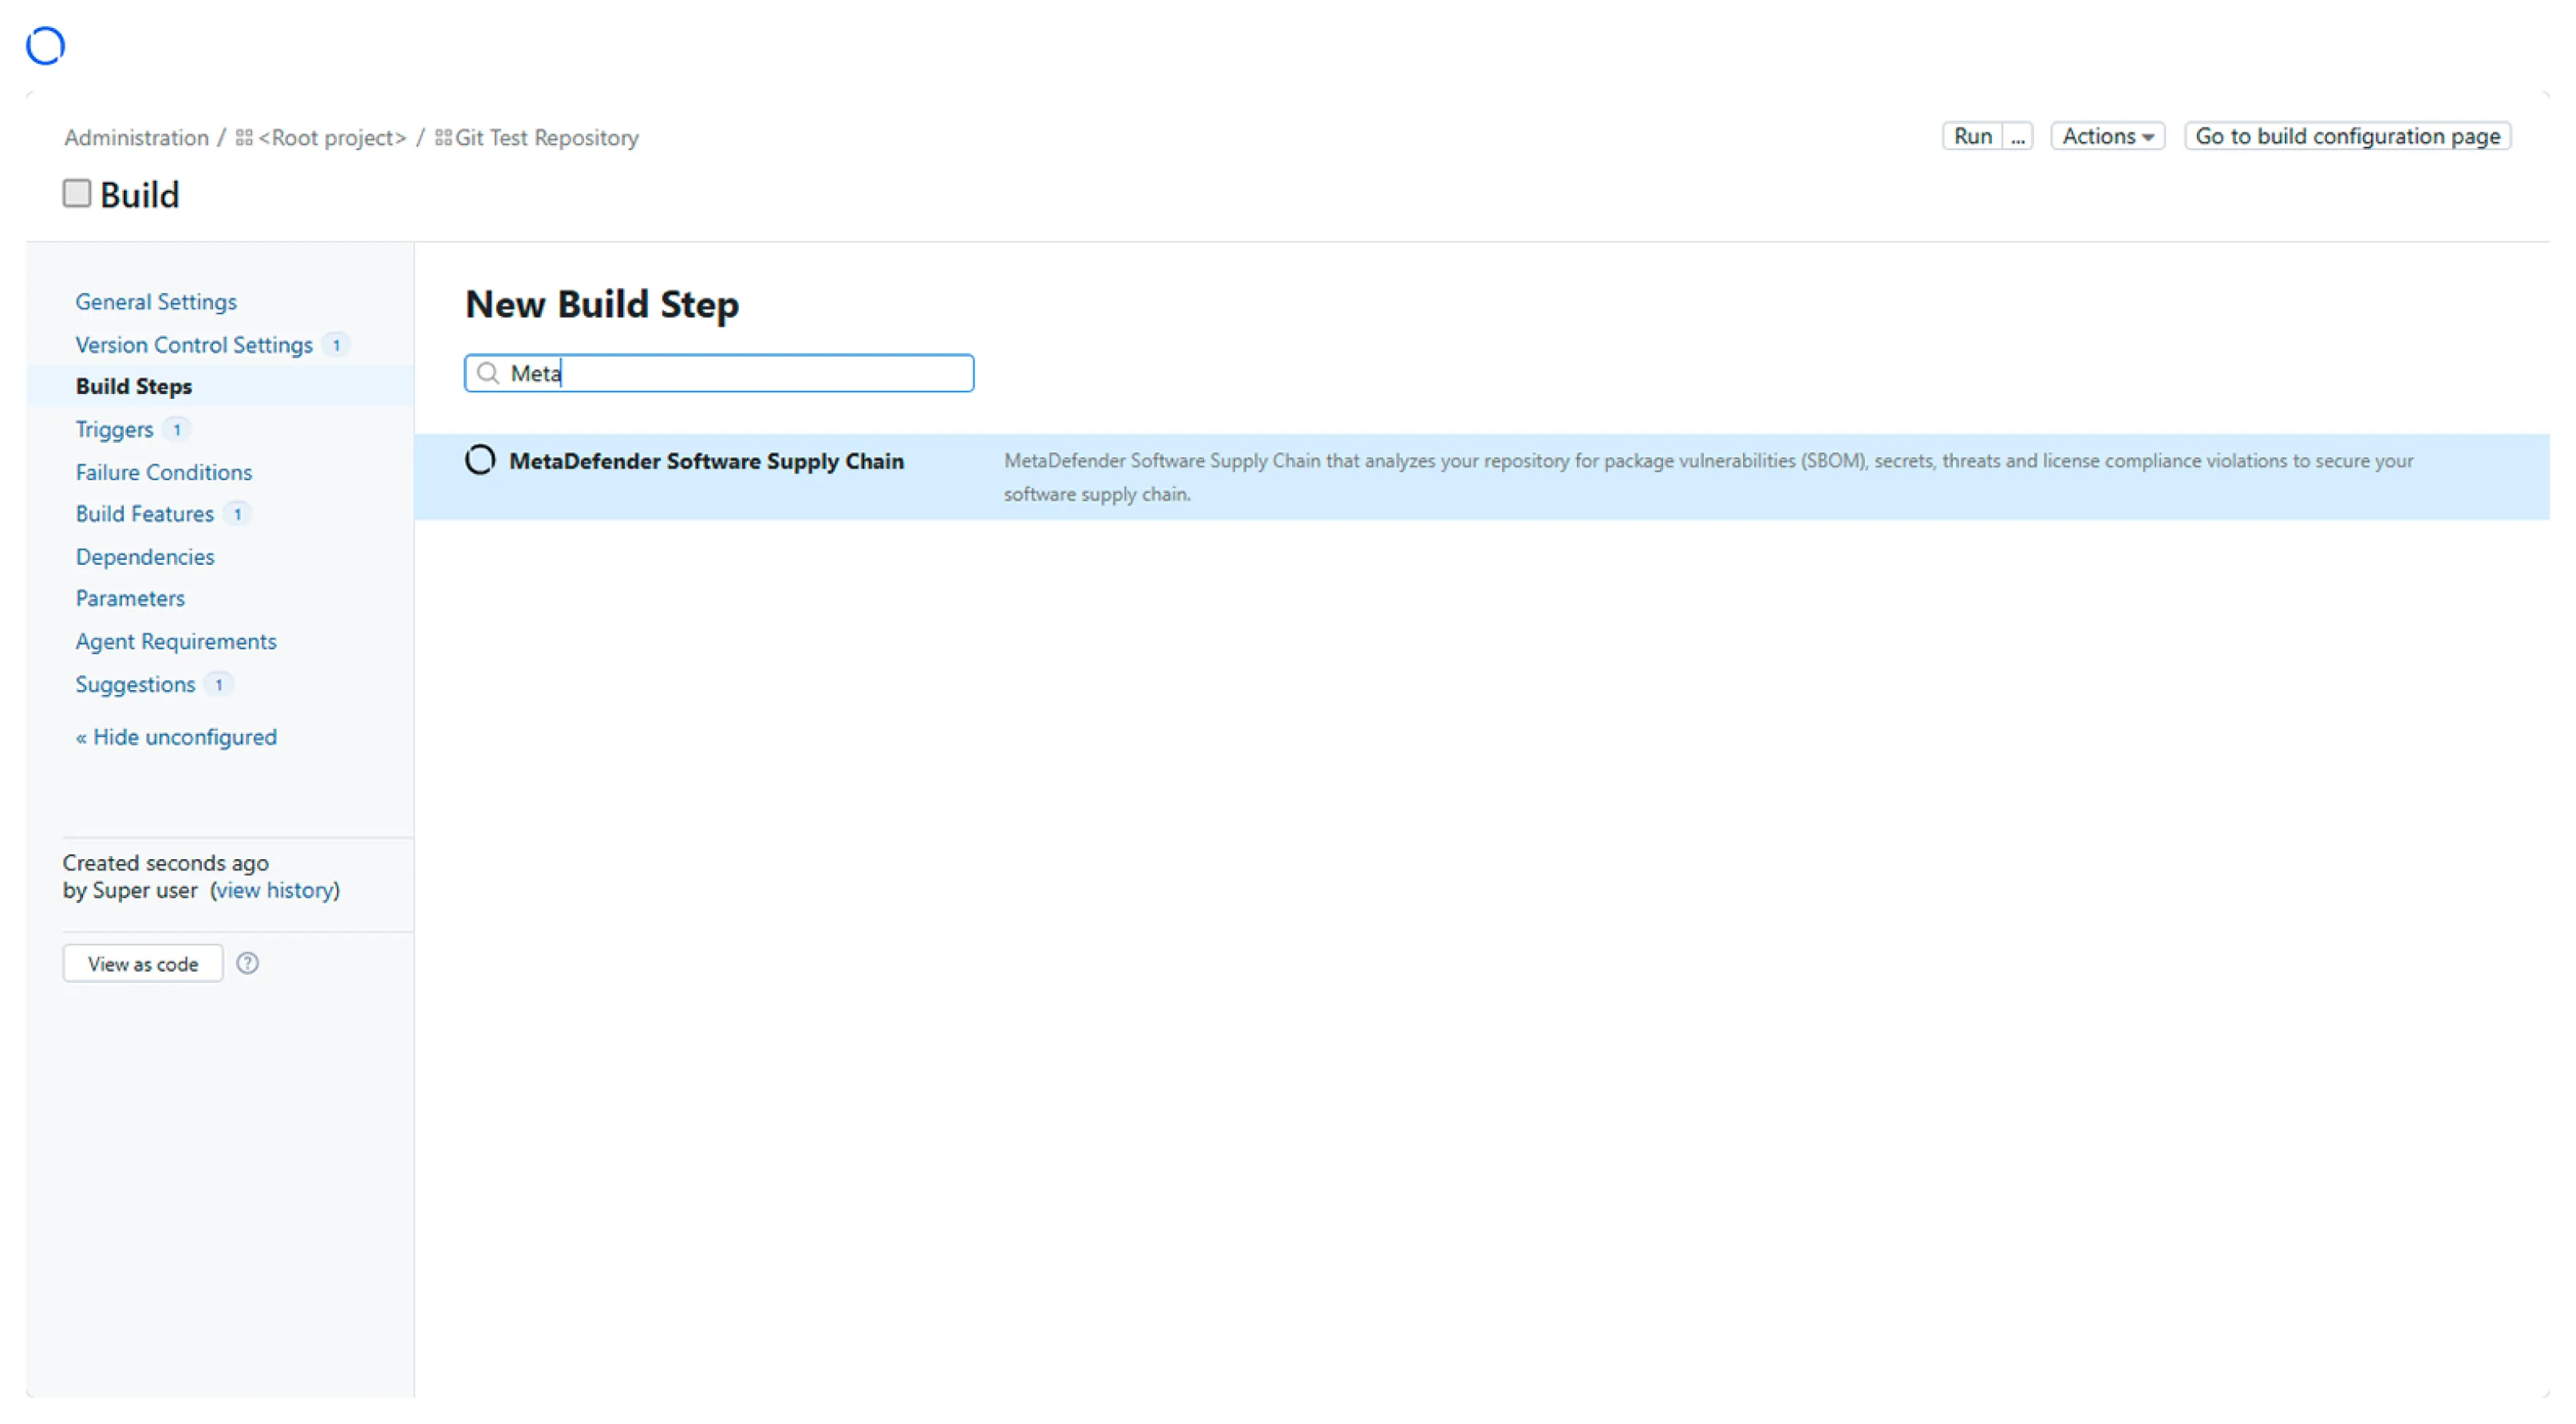Go to General Settings

pyautogui.click(x=156, y=302)
